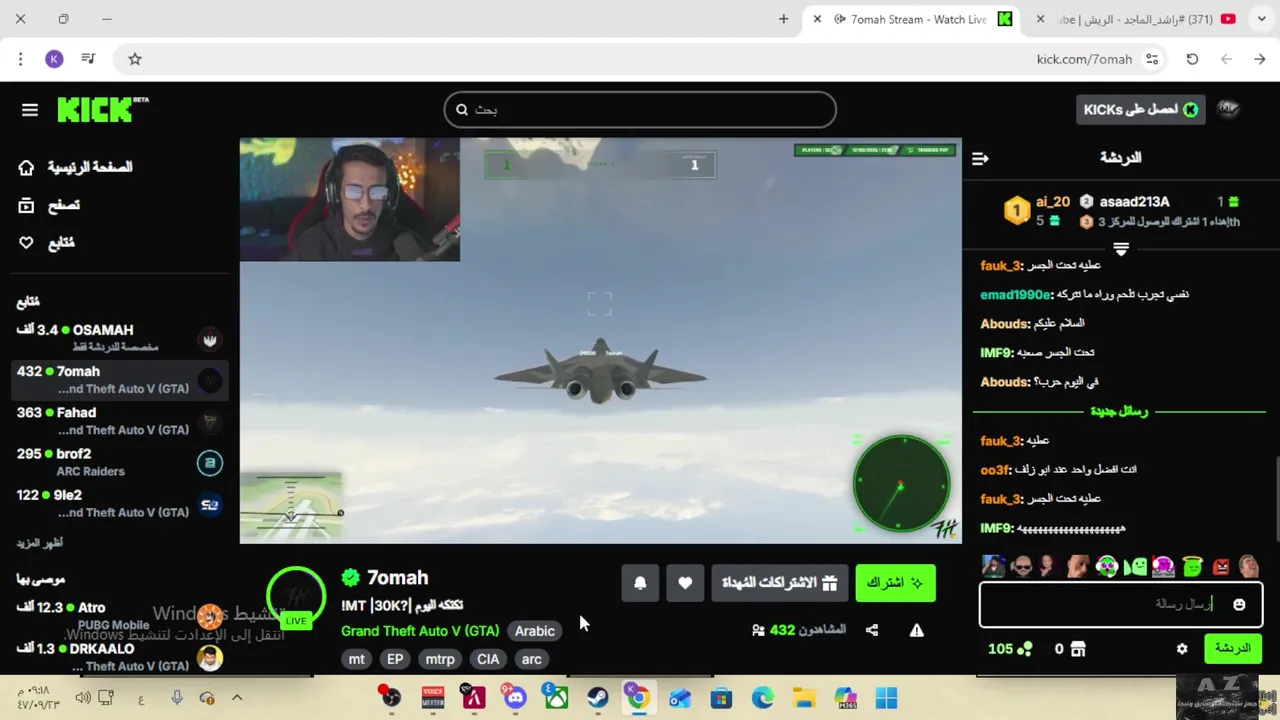
Task: Expand the chat leaderboard chevron below gifts
Action: (1121, 250)
